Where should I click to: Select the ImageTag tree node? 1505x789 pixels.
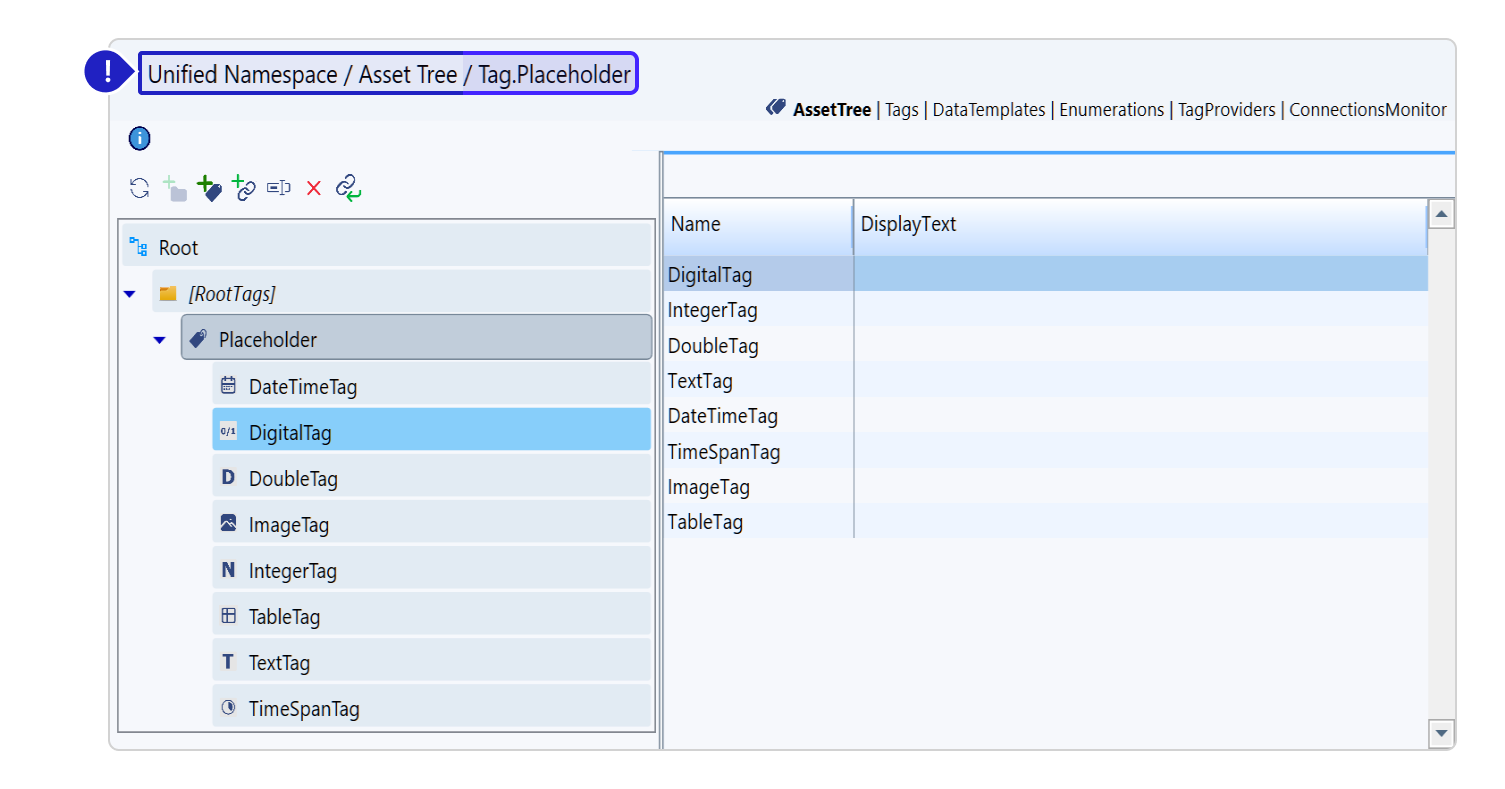click(288, 525)
